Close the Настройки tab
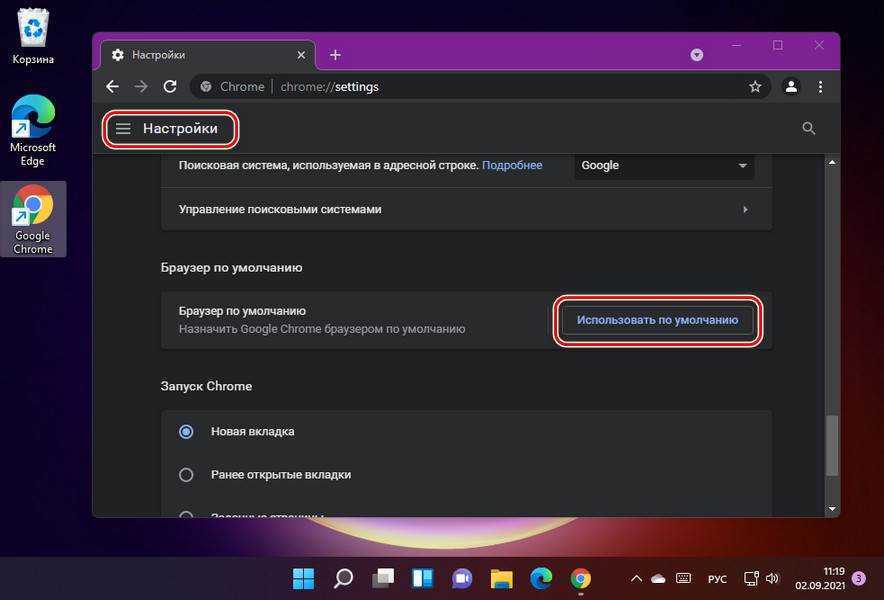 301,55
